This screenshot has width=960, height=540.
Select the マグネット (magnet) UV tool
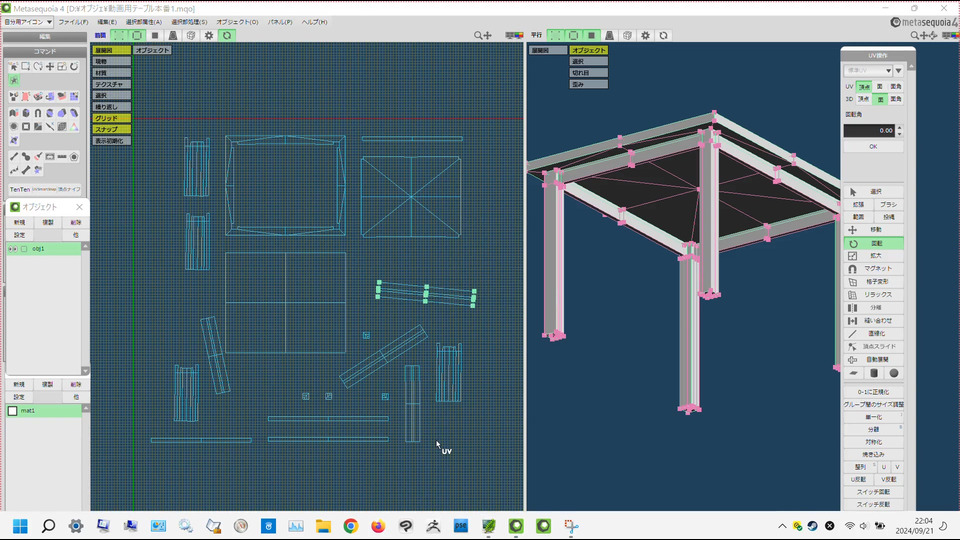click(x=873, y=269)
